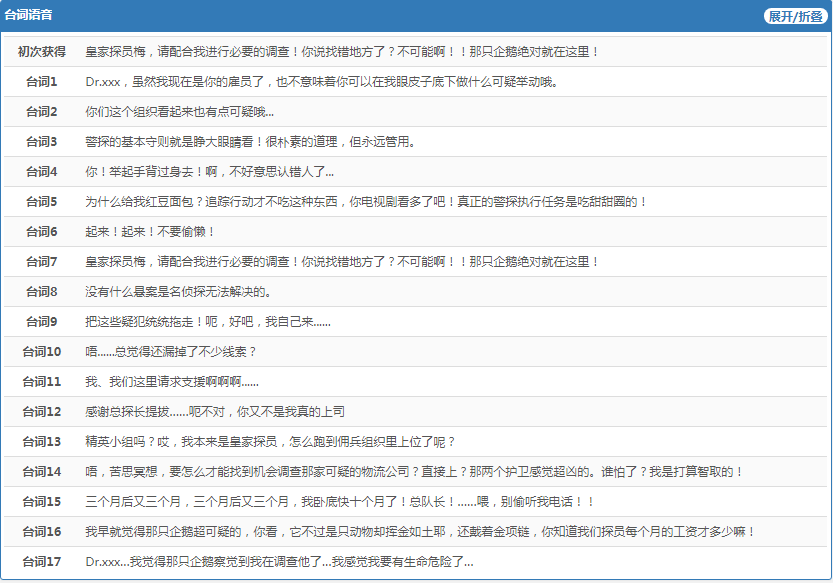Select the 台词15 label cell
The width and height of the screenshot is (833, 583).
point(42,502)
